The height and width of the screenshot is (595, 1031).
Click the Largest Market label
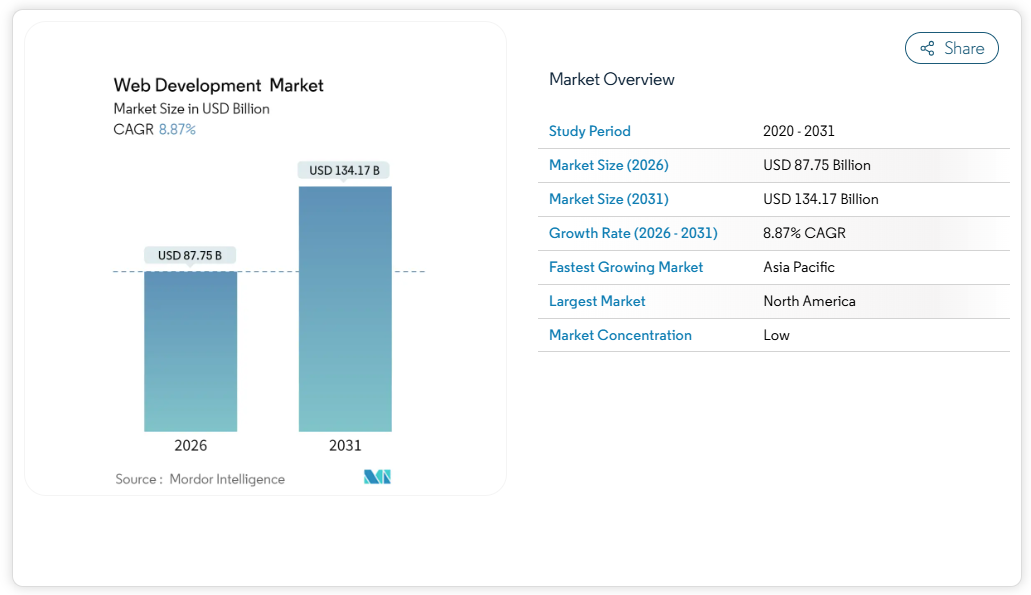597,301
